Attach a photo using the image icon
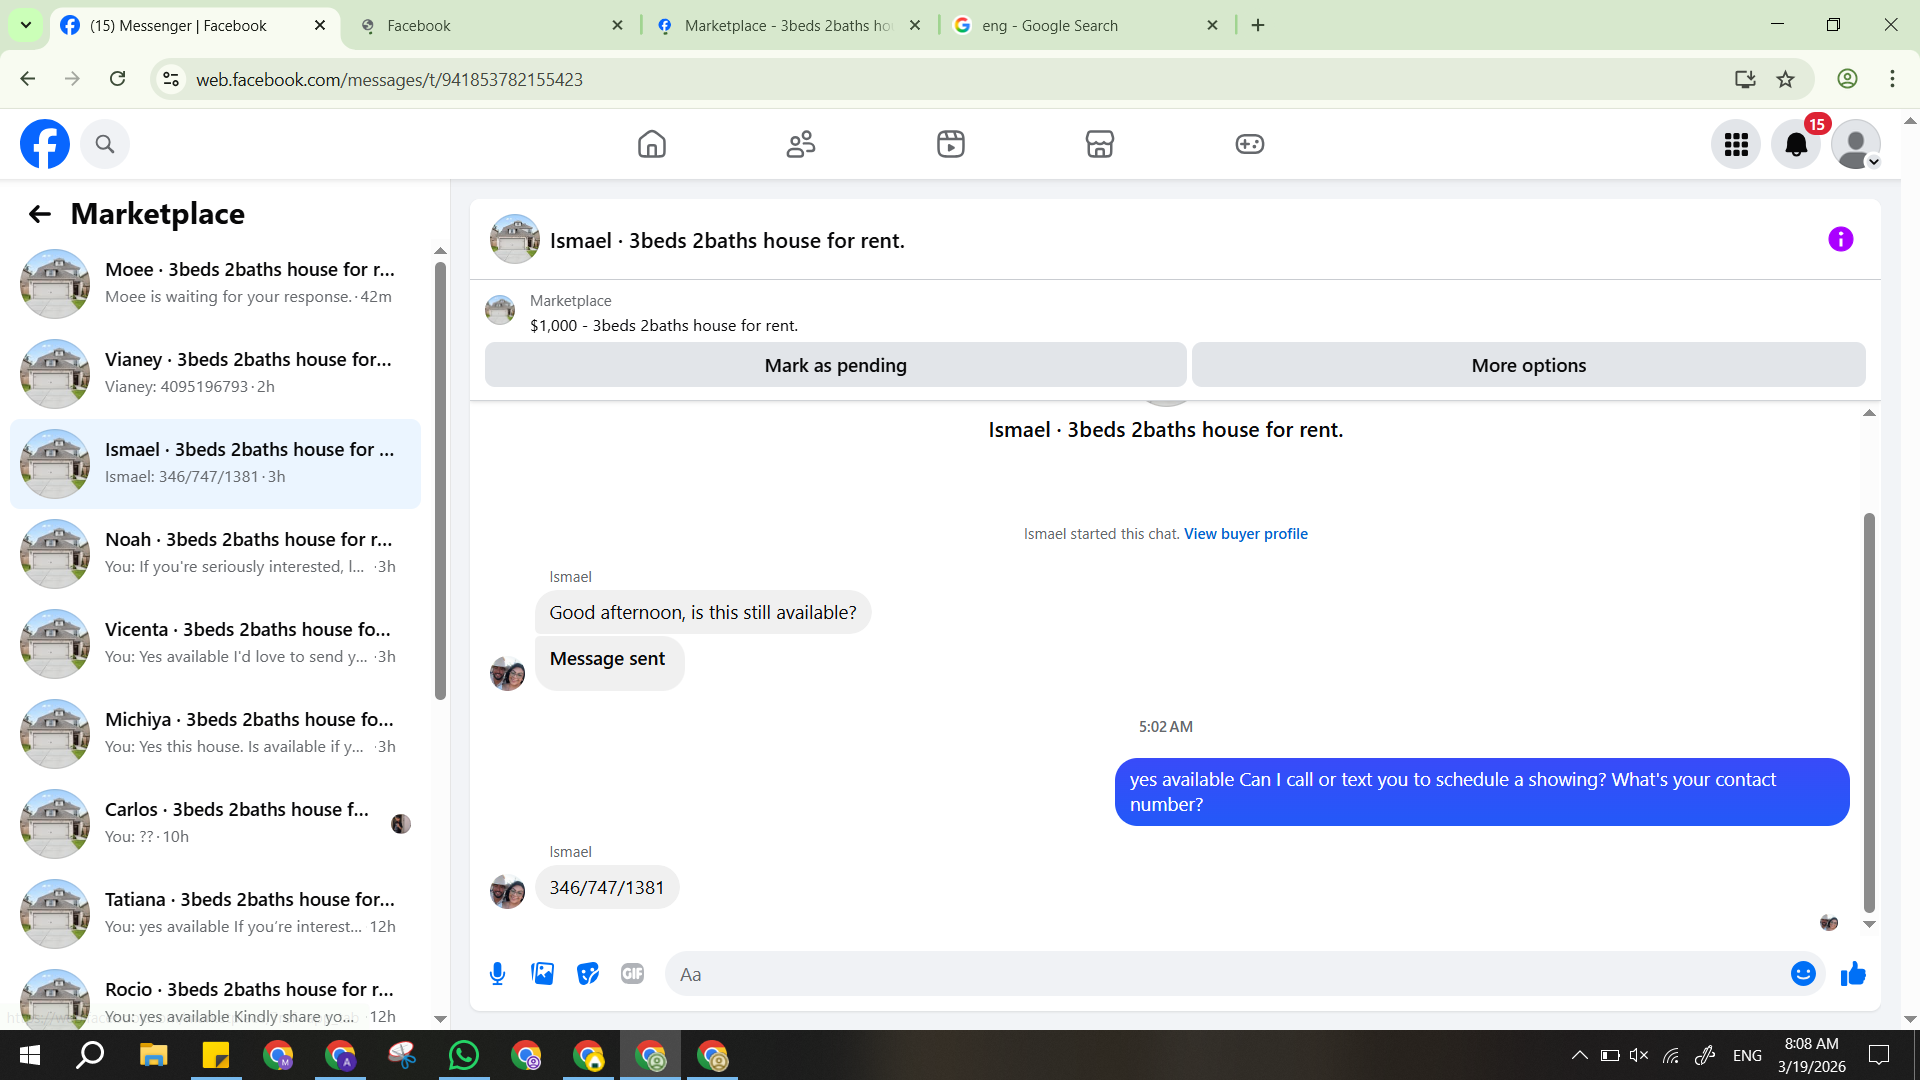Screen dimensions: 1920x1080 tap(542, 974)
